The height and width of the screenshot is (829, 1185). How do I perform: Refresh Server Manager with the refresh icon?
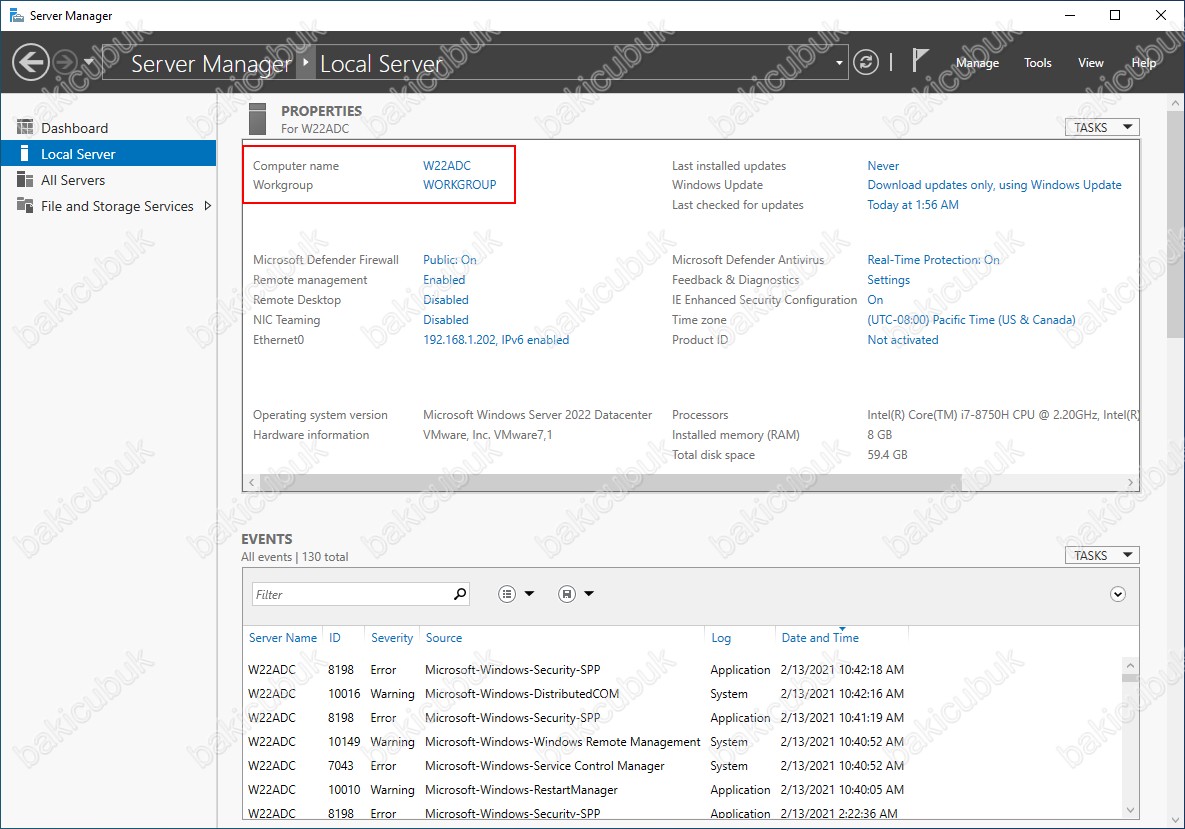pos(866,63)
